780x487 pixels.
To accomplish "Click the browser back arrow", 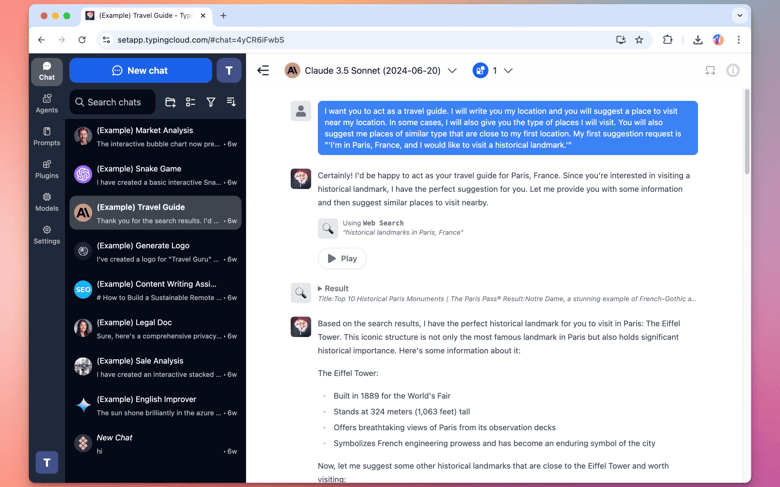I will (41, 40).
